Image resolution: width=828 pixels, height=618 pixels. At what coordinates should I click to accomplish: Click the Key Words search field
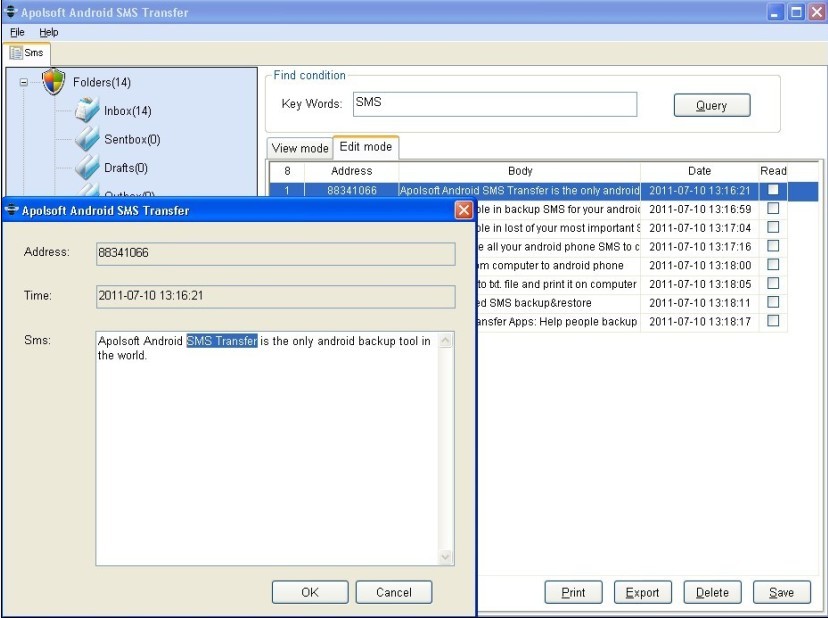[x=494, y=104]
